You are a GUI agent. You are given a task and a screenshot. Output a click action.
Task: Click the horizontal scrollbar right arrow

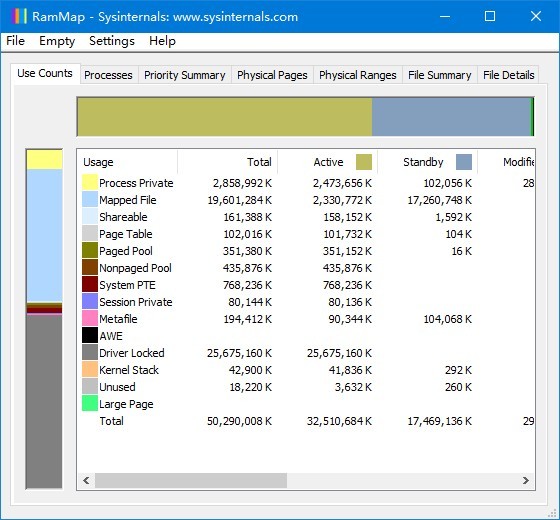(526, 480)
